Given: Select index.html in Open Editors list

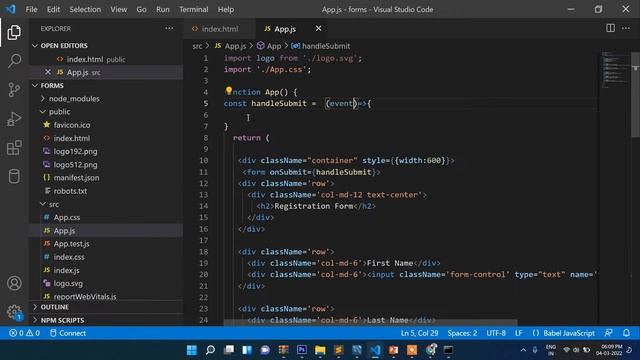Looking at the screenshot, I should [106, 59].
